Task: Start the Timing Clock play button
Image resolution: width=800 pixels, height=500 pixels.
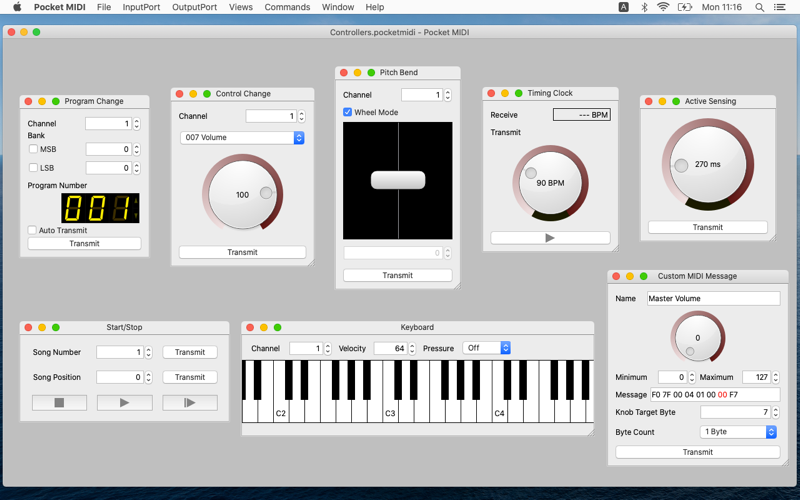Action: coord(550,238)
